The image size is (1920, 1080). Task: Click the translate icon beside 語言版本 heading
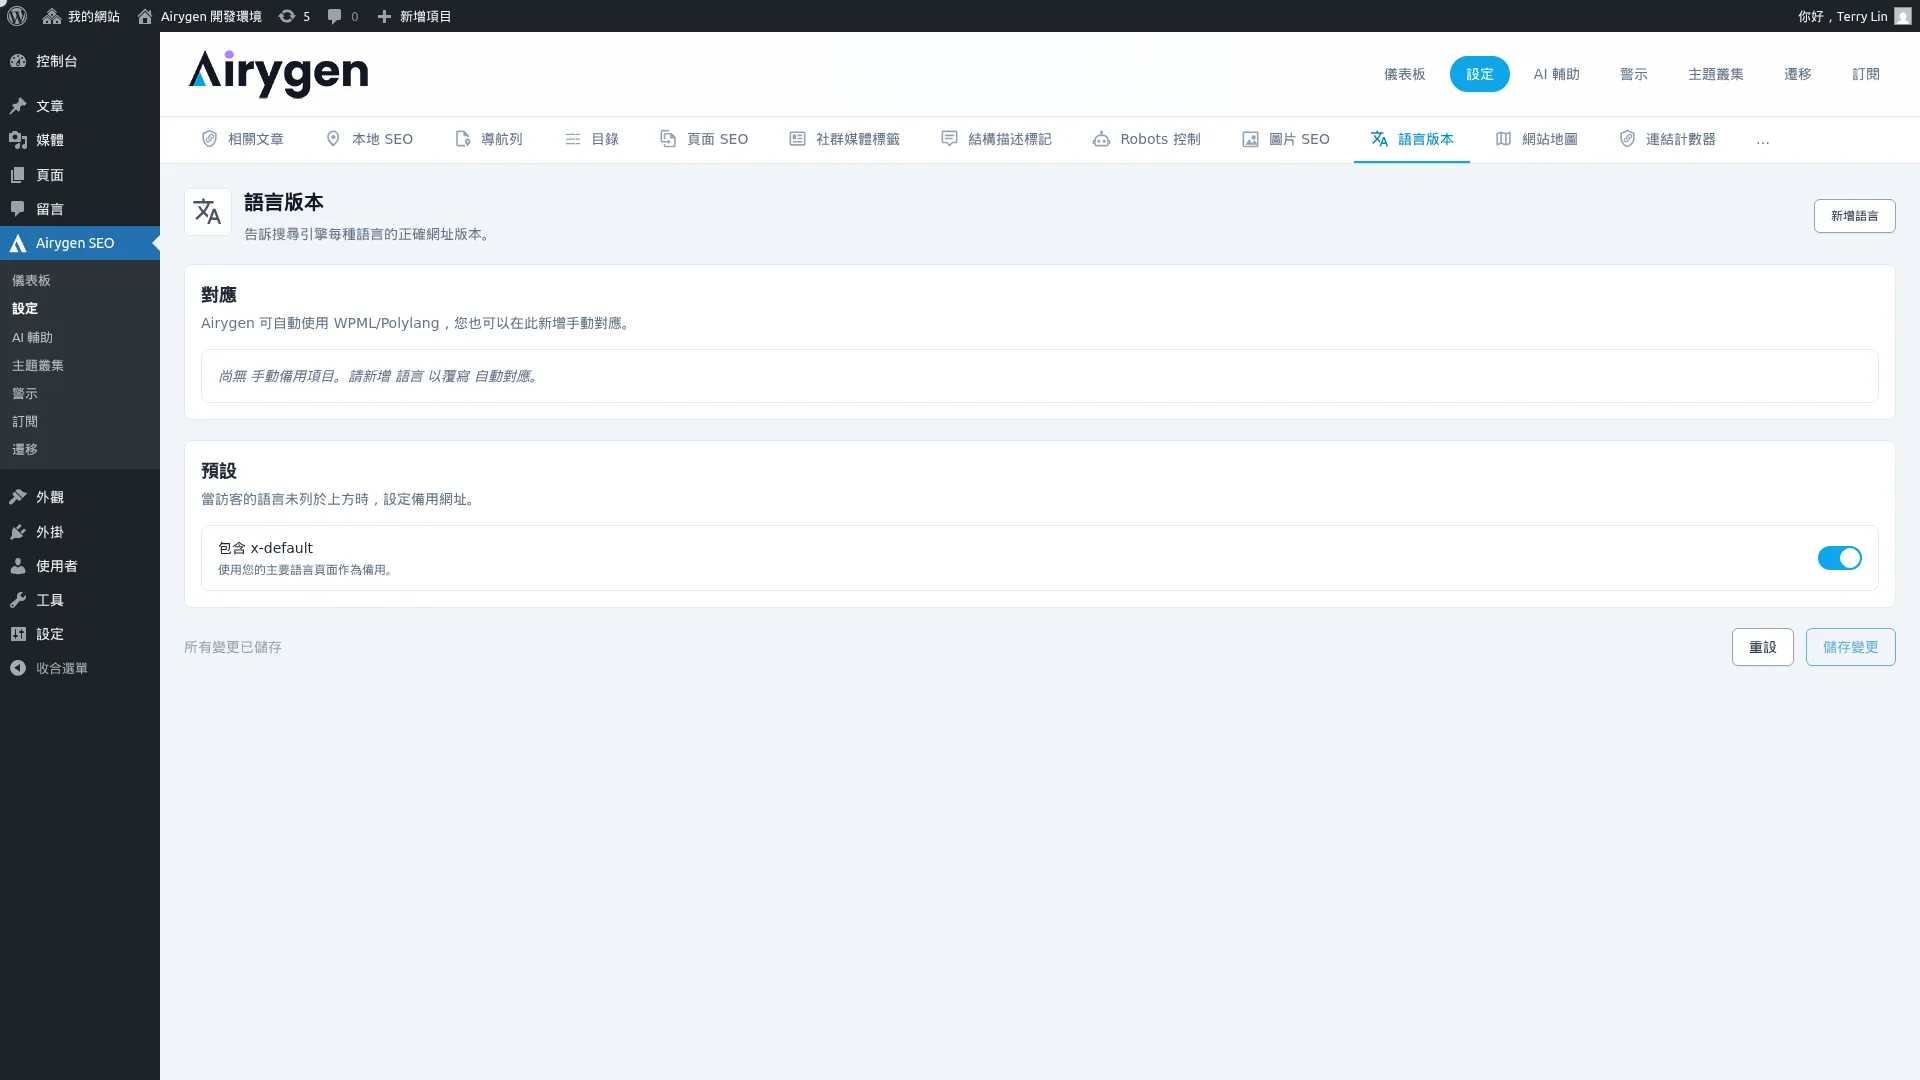[x=208, y=212]
